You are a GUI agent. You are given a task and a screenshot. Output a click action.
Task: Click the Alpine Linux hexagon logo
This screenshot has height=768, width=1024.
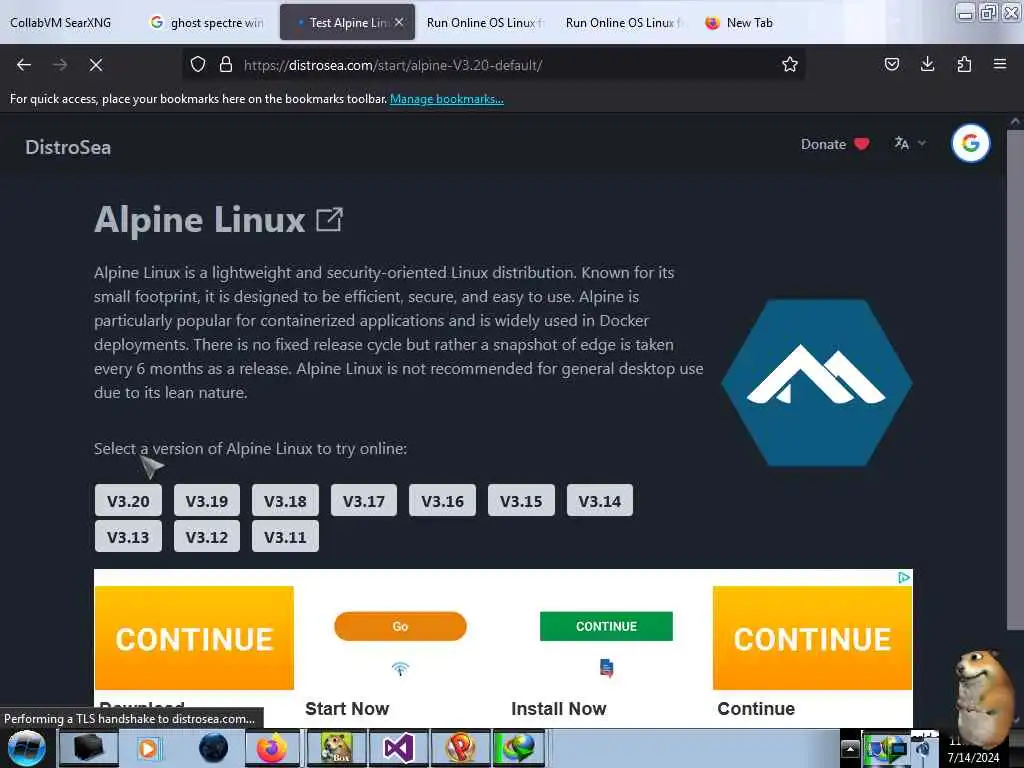coord(816,383)
